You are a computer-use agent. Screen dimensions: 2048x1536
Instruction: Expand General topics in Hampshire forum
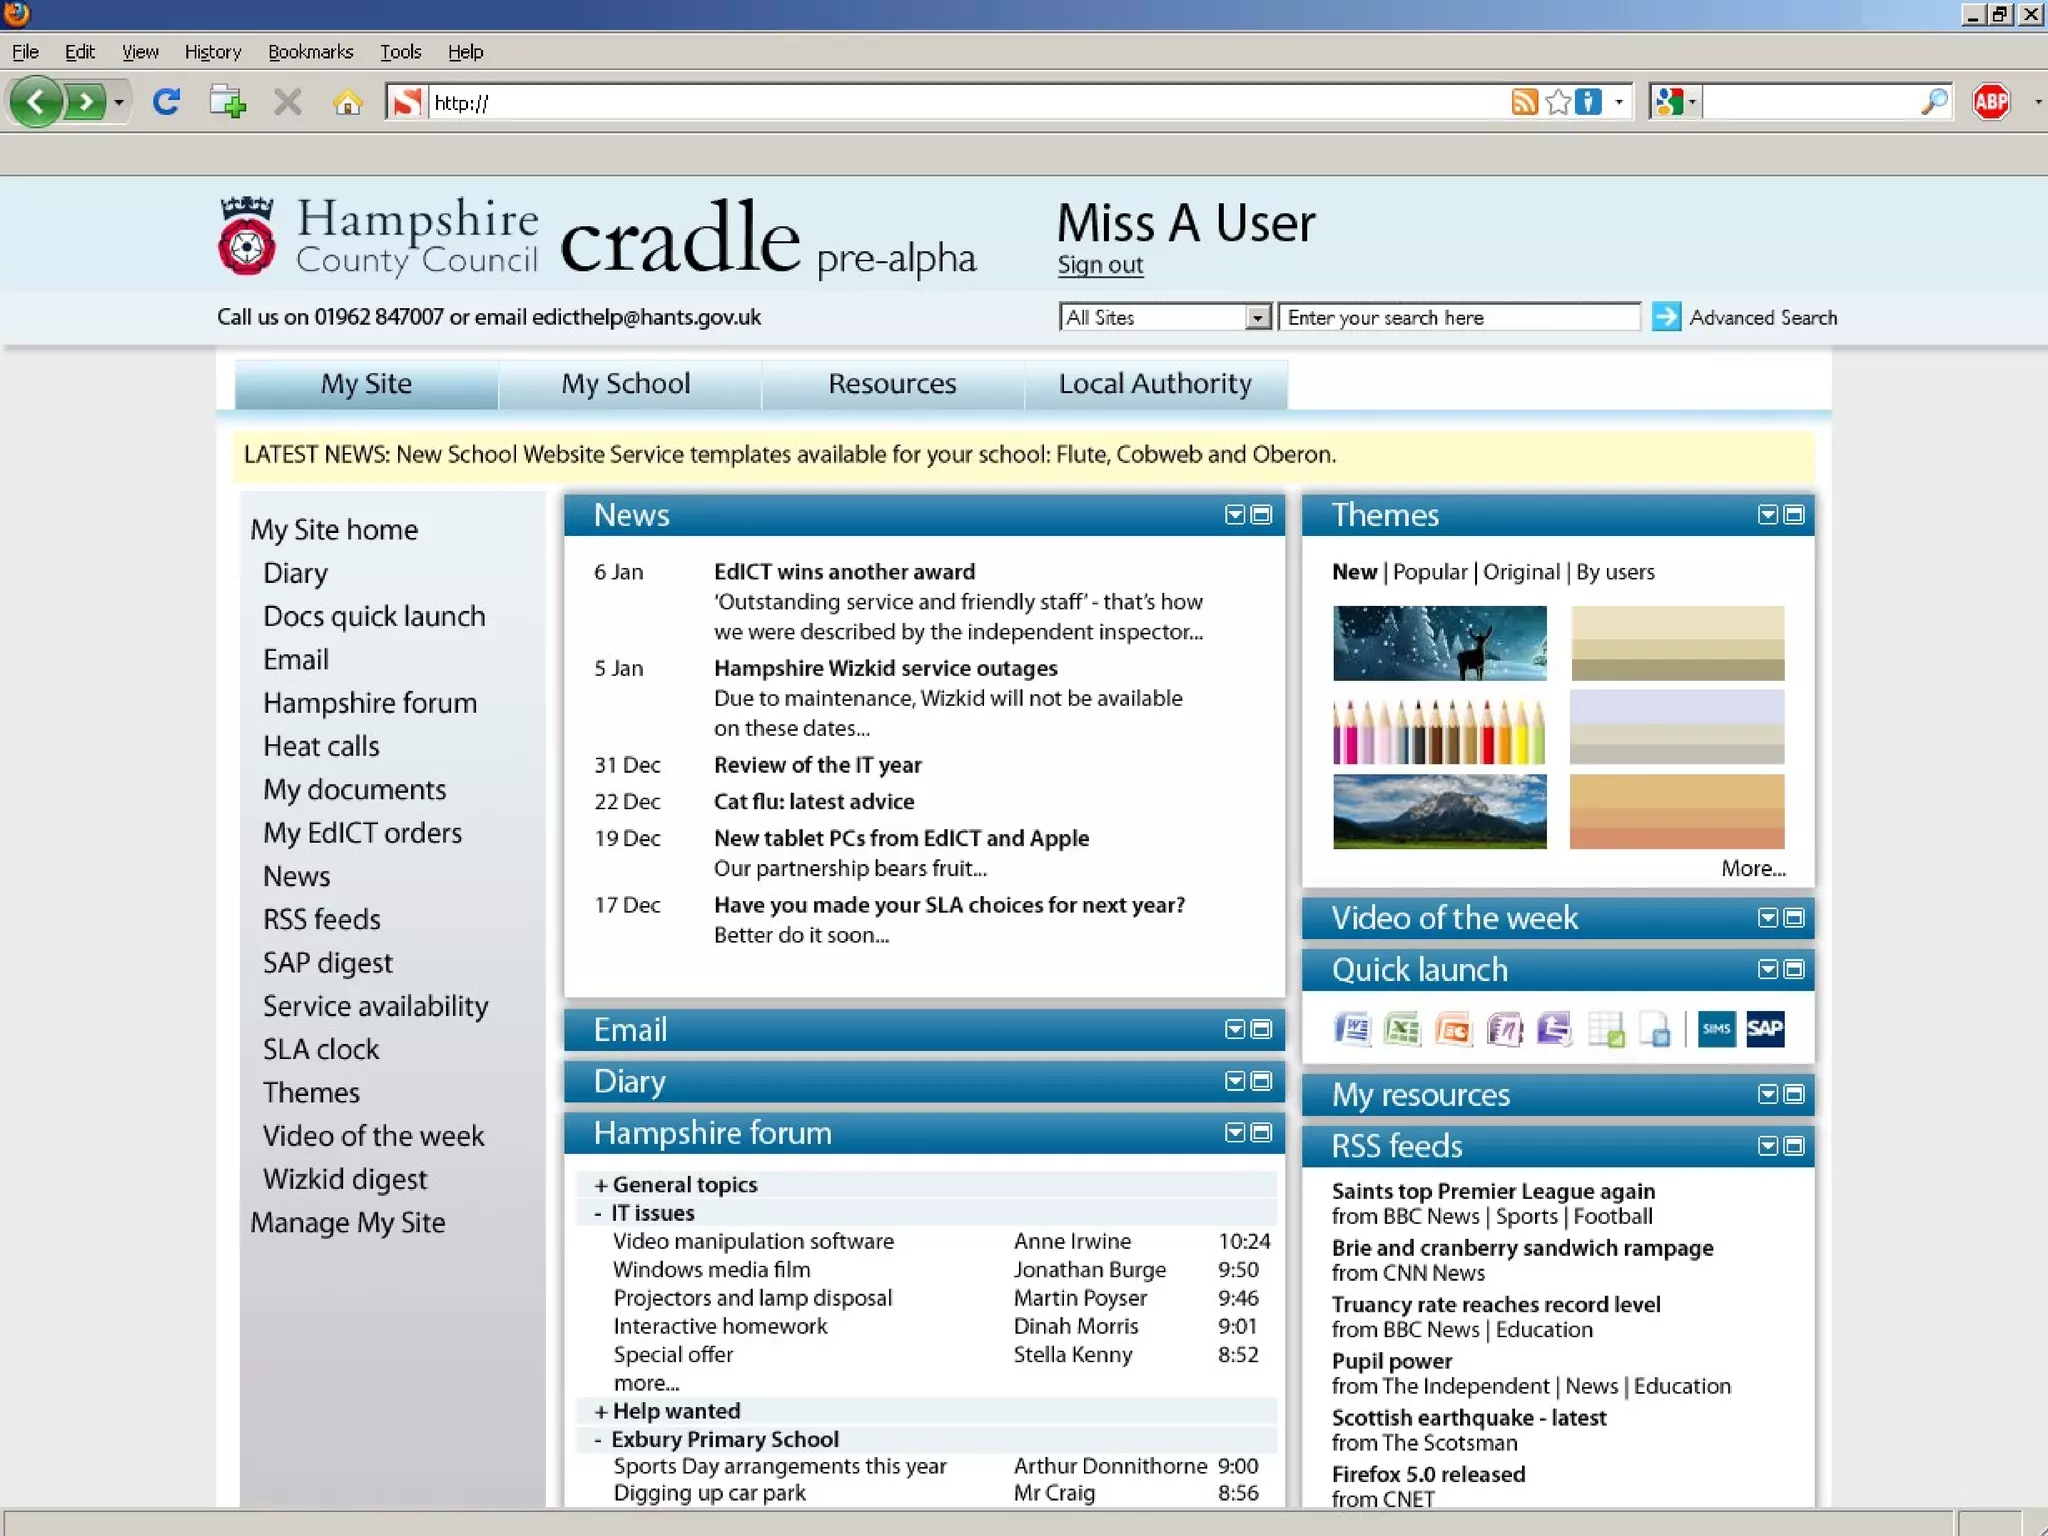point(601,1185)
